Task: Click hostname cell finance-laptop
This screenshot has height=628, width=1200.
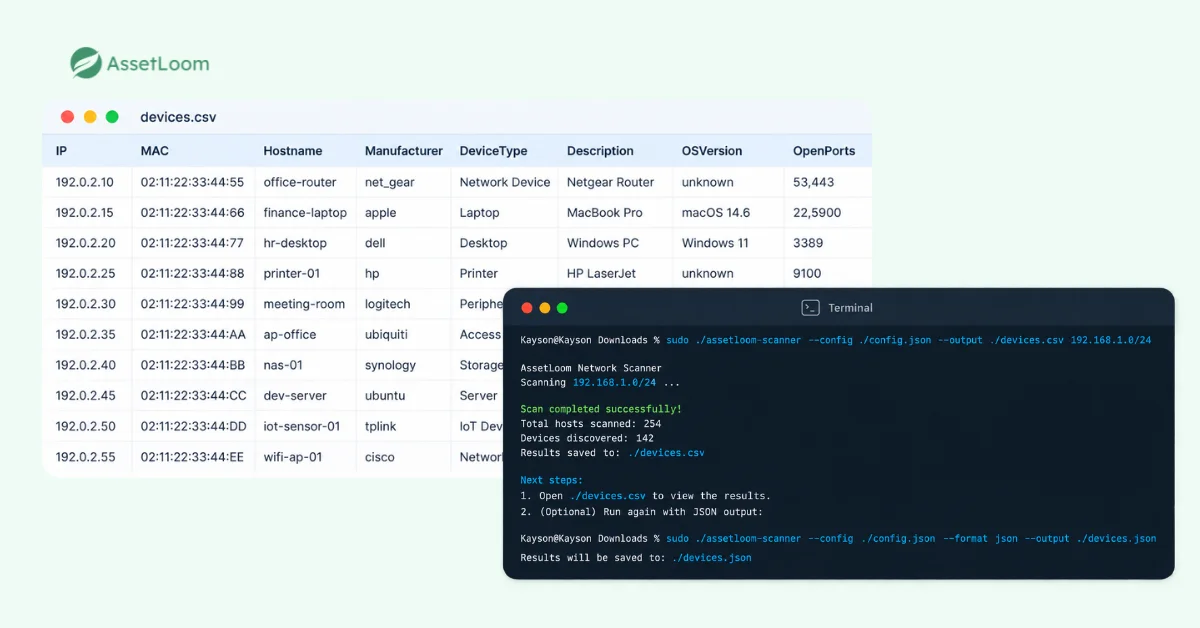Action: pyautogui.click(x=305, y=213)
